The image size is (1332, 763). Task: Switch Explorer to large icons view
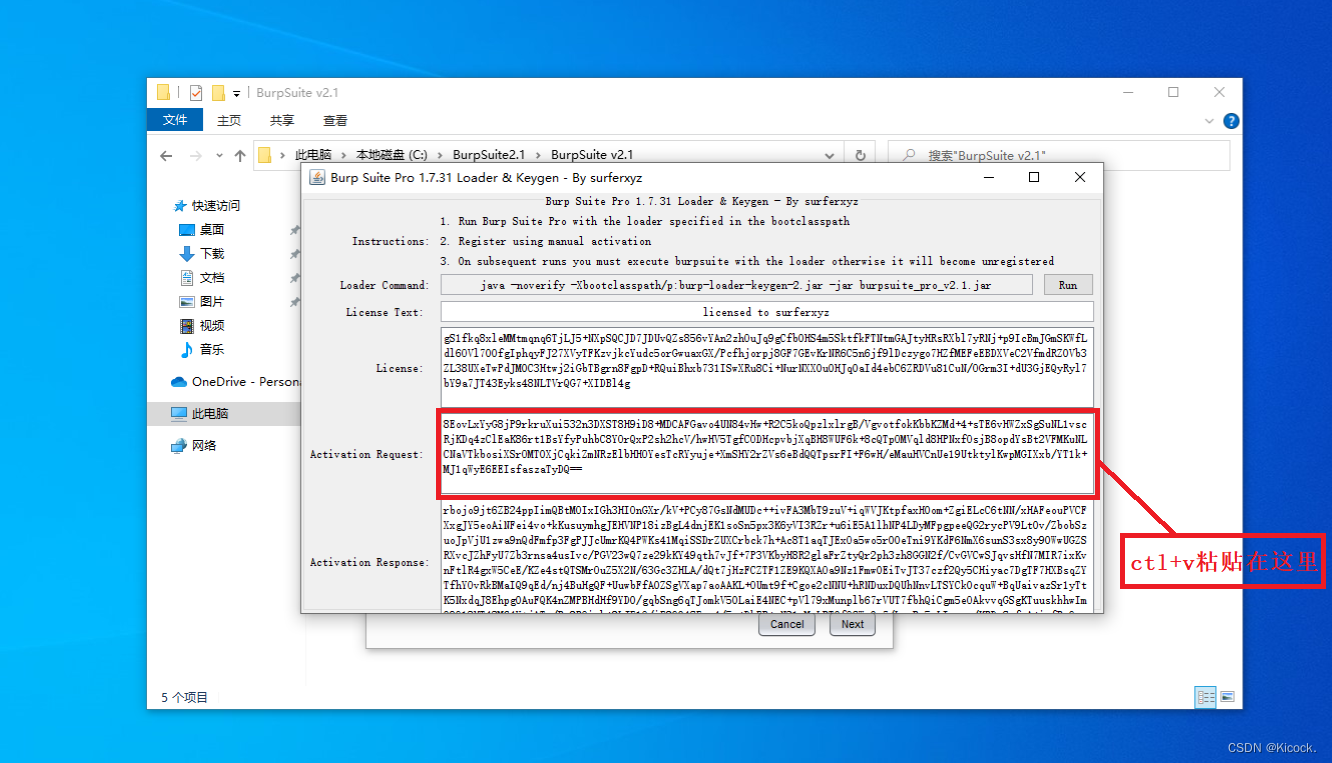(1227, 696)
